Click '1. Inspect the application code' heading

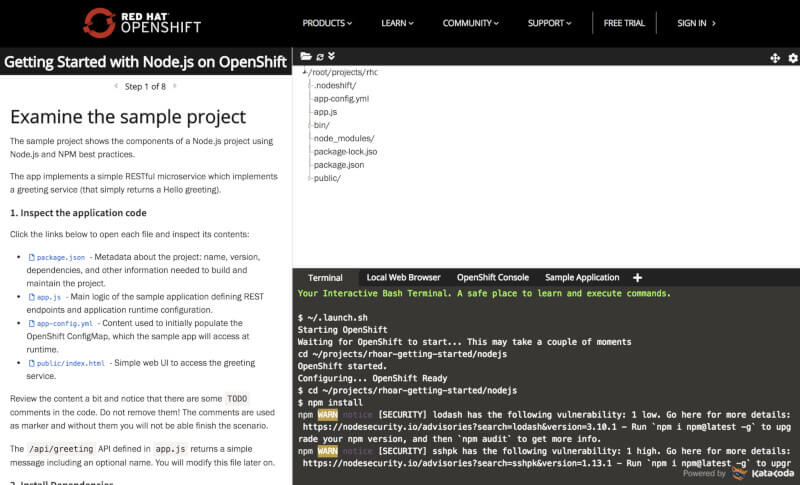tap(78, 213)
